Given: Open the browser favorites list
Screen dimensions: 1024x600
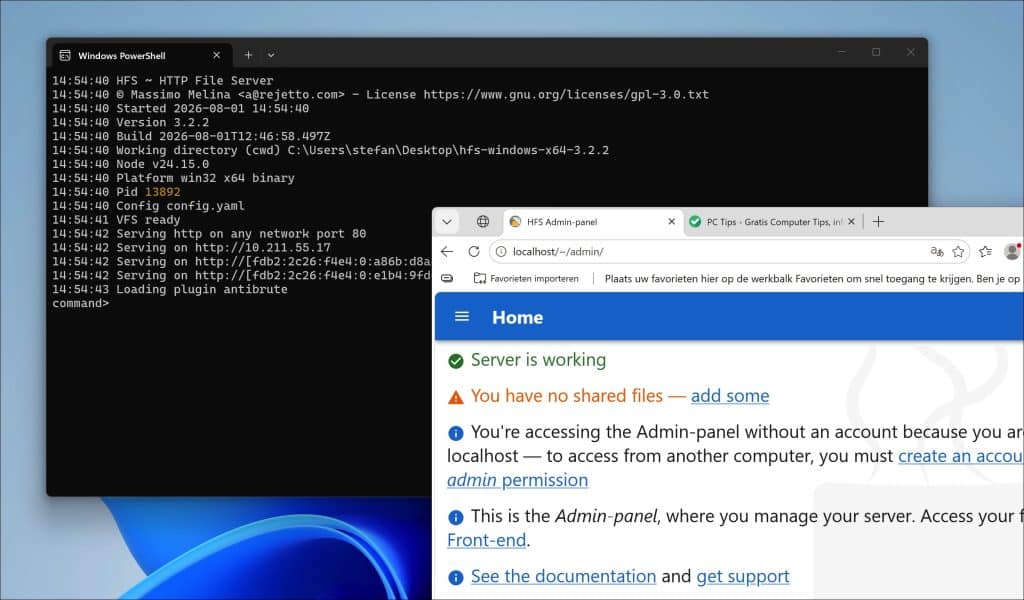Looking at the screenshot, I should (985, 252).
